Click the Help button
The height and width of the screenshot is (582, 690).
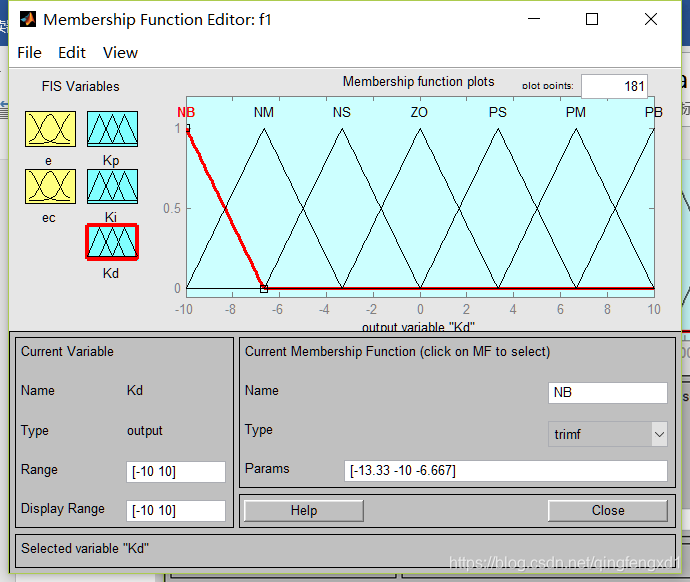pos(304,510)
